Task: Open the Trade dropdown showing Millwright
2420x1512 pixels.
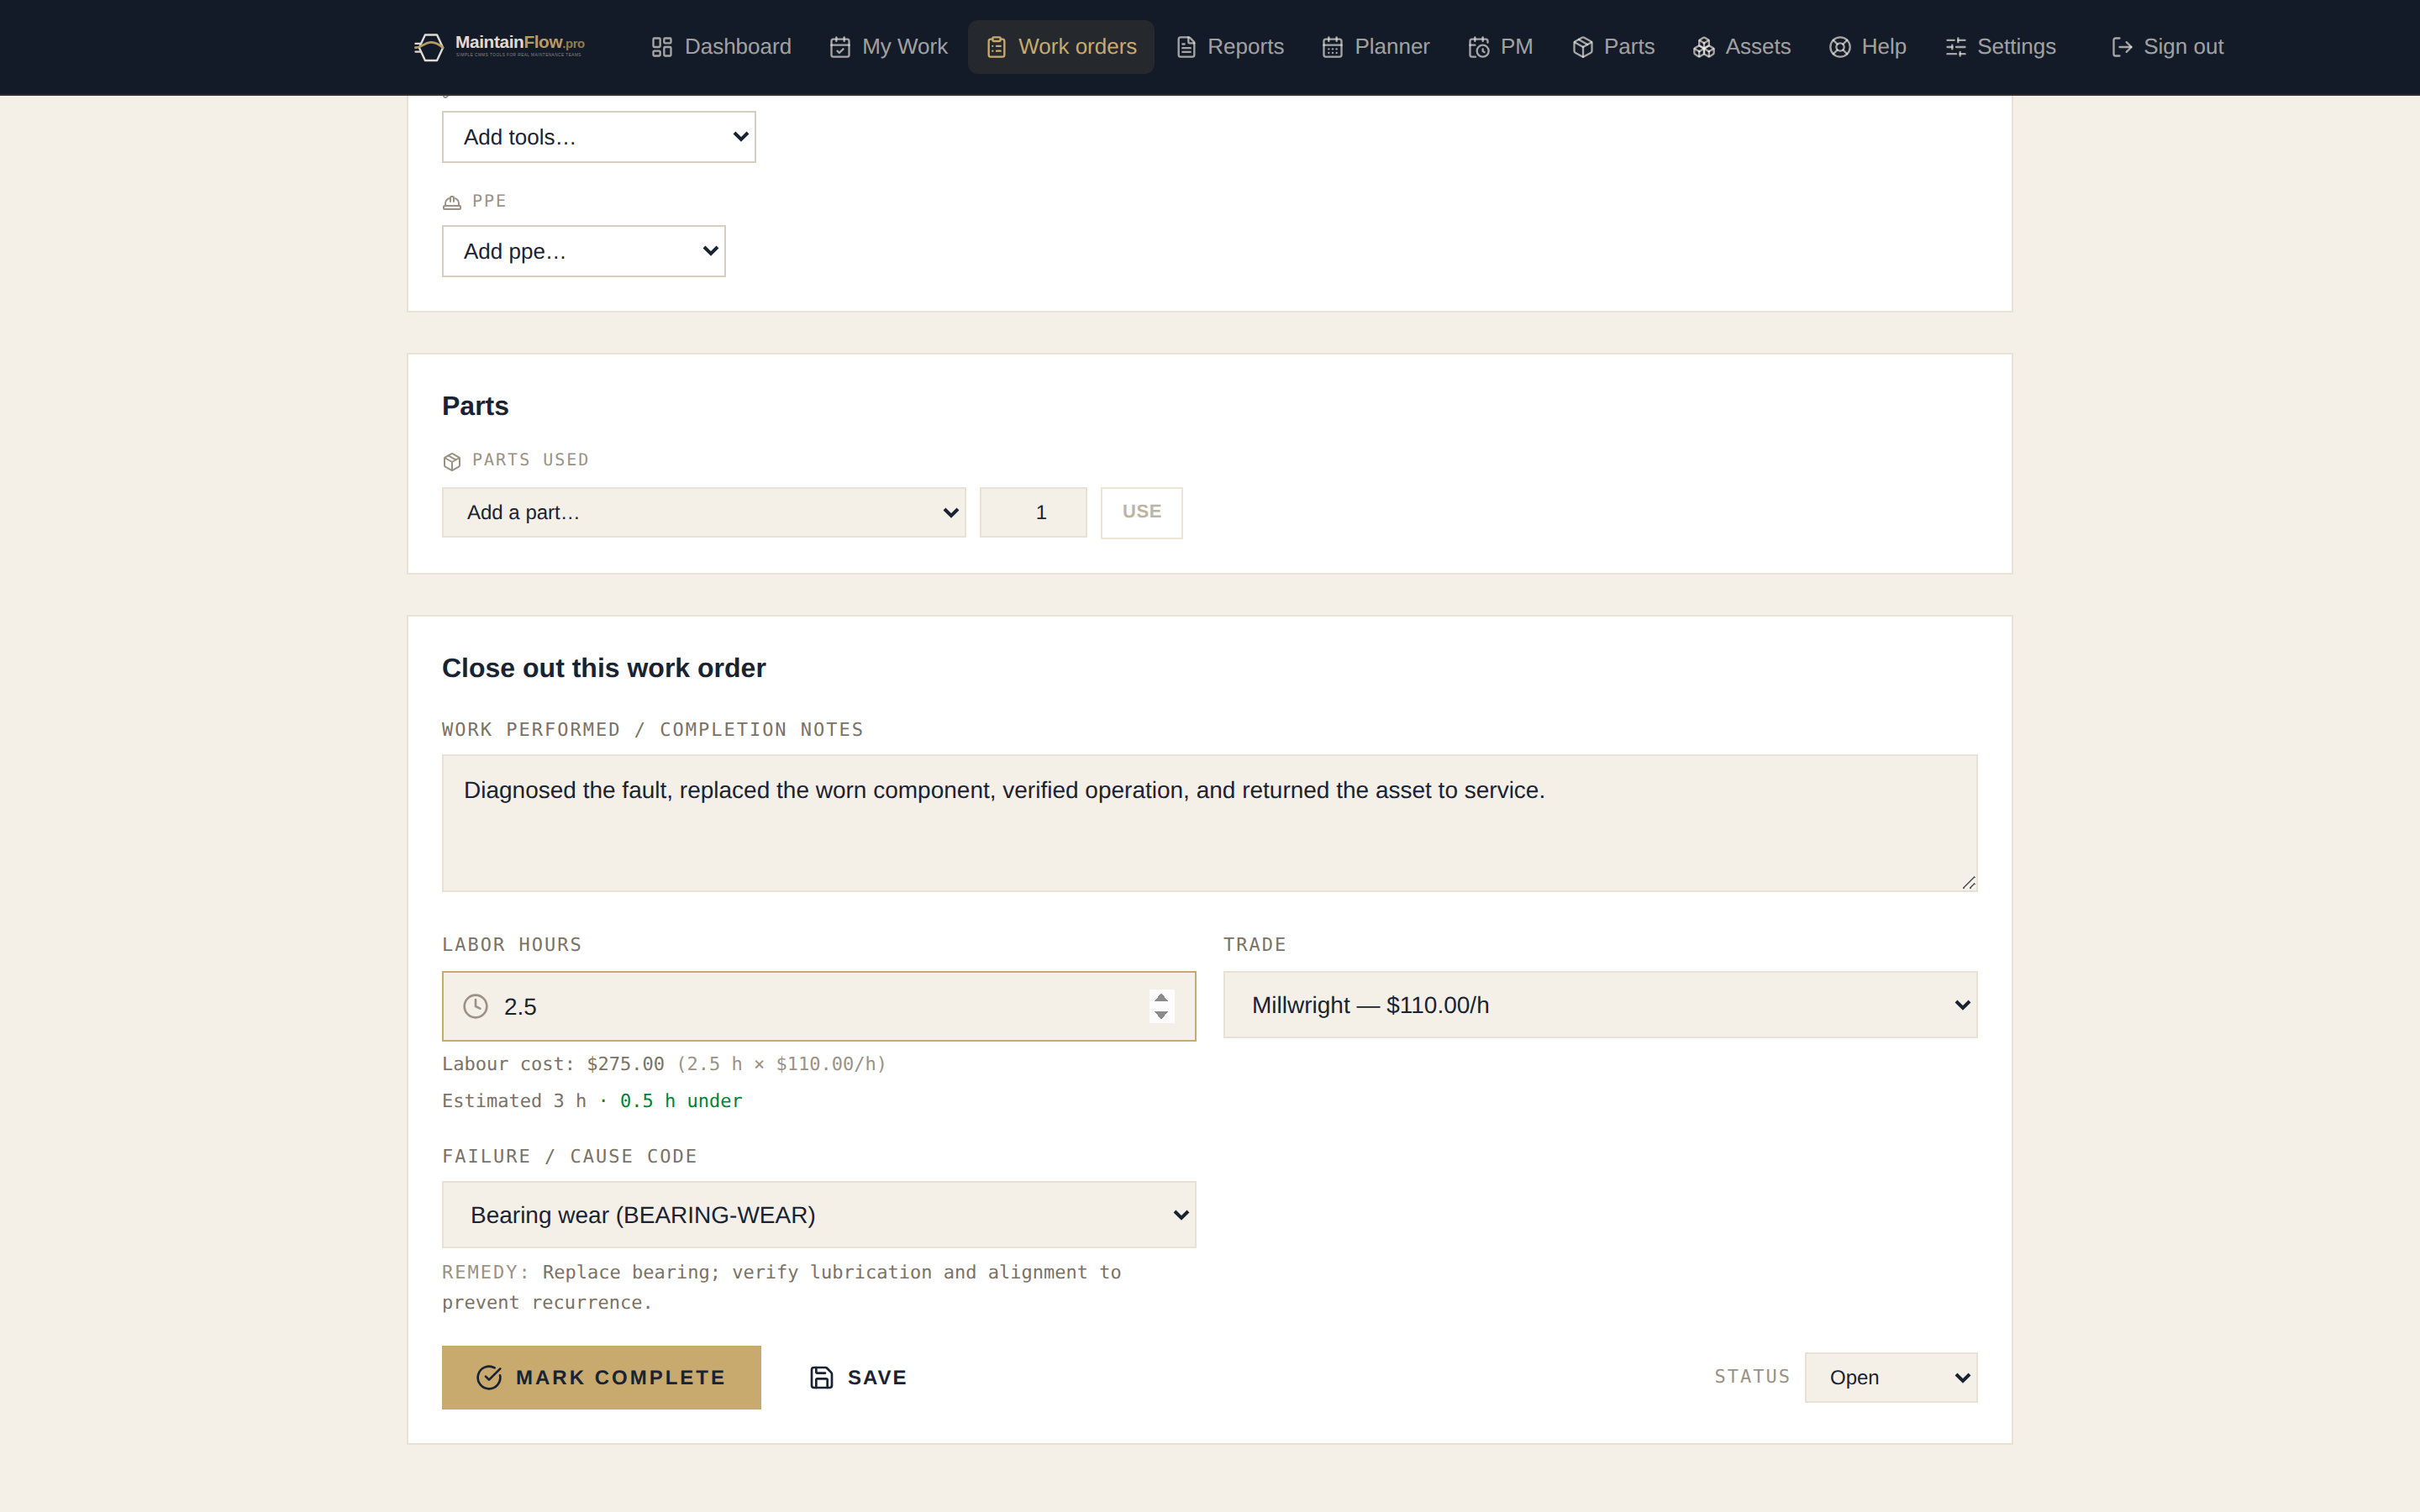Action: (1600, 1005)
